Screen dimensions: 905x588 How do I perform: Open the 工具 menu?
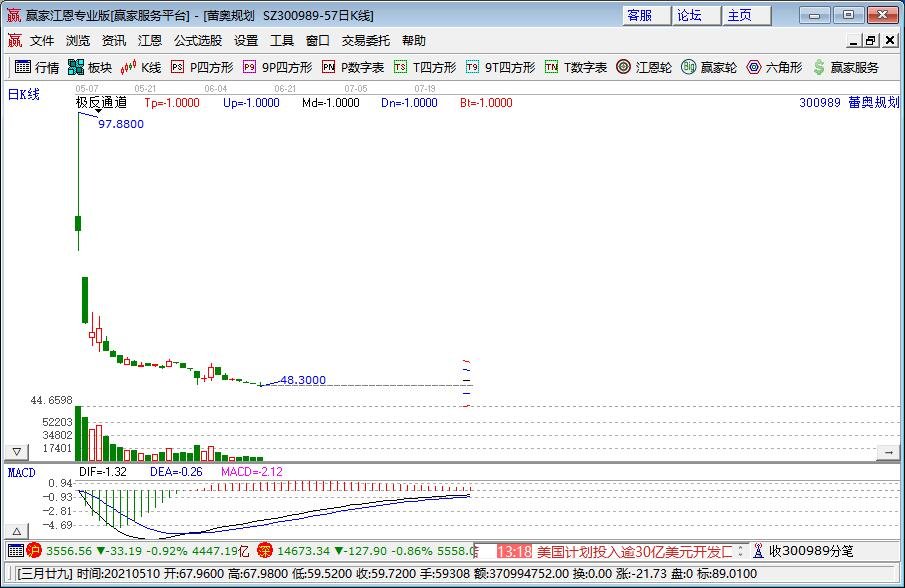(x=282, y=40)
